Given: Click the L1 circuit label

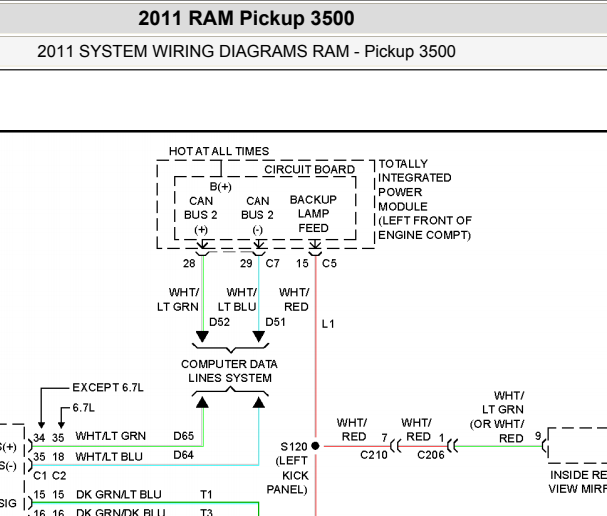Looking at the screenshot, I should [328, 324].
